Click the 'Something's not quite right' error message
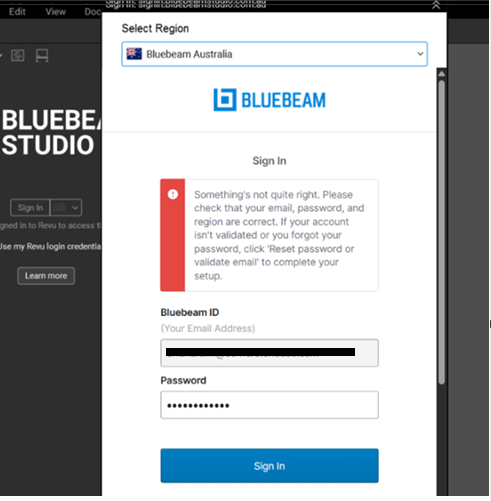This screenshot has width=491, height=501. tap(279, 235)
